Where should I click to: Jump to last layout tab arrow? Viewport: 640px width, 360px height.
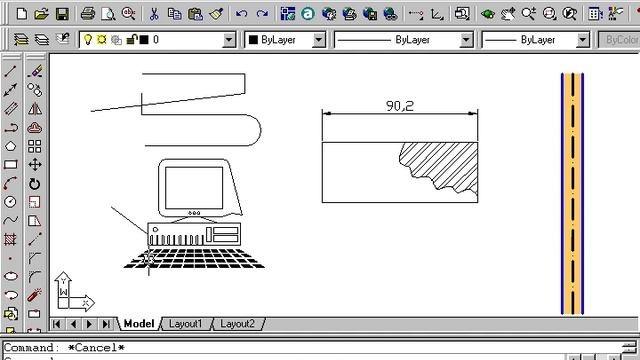[106, 324]
